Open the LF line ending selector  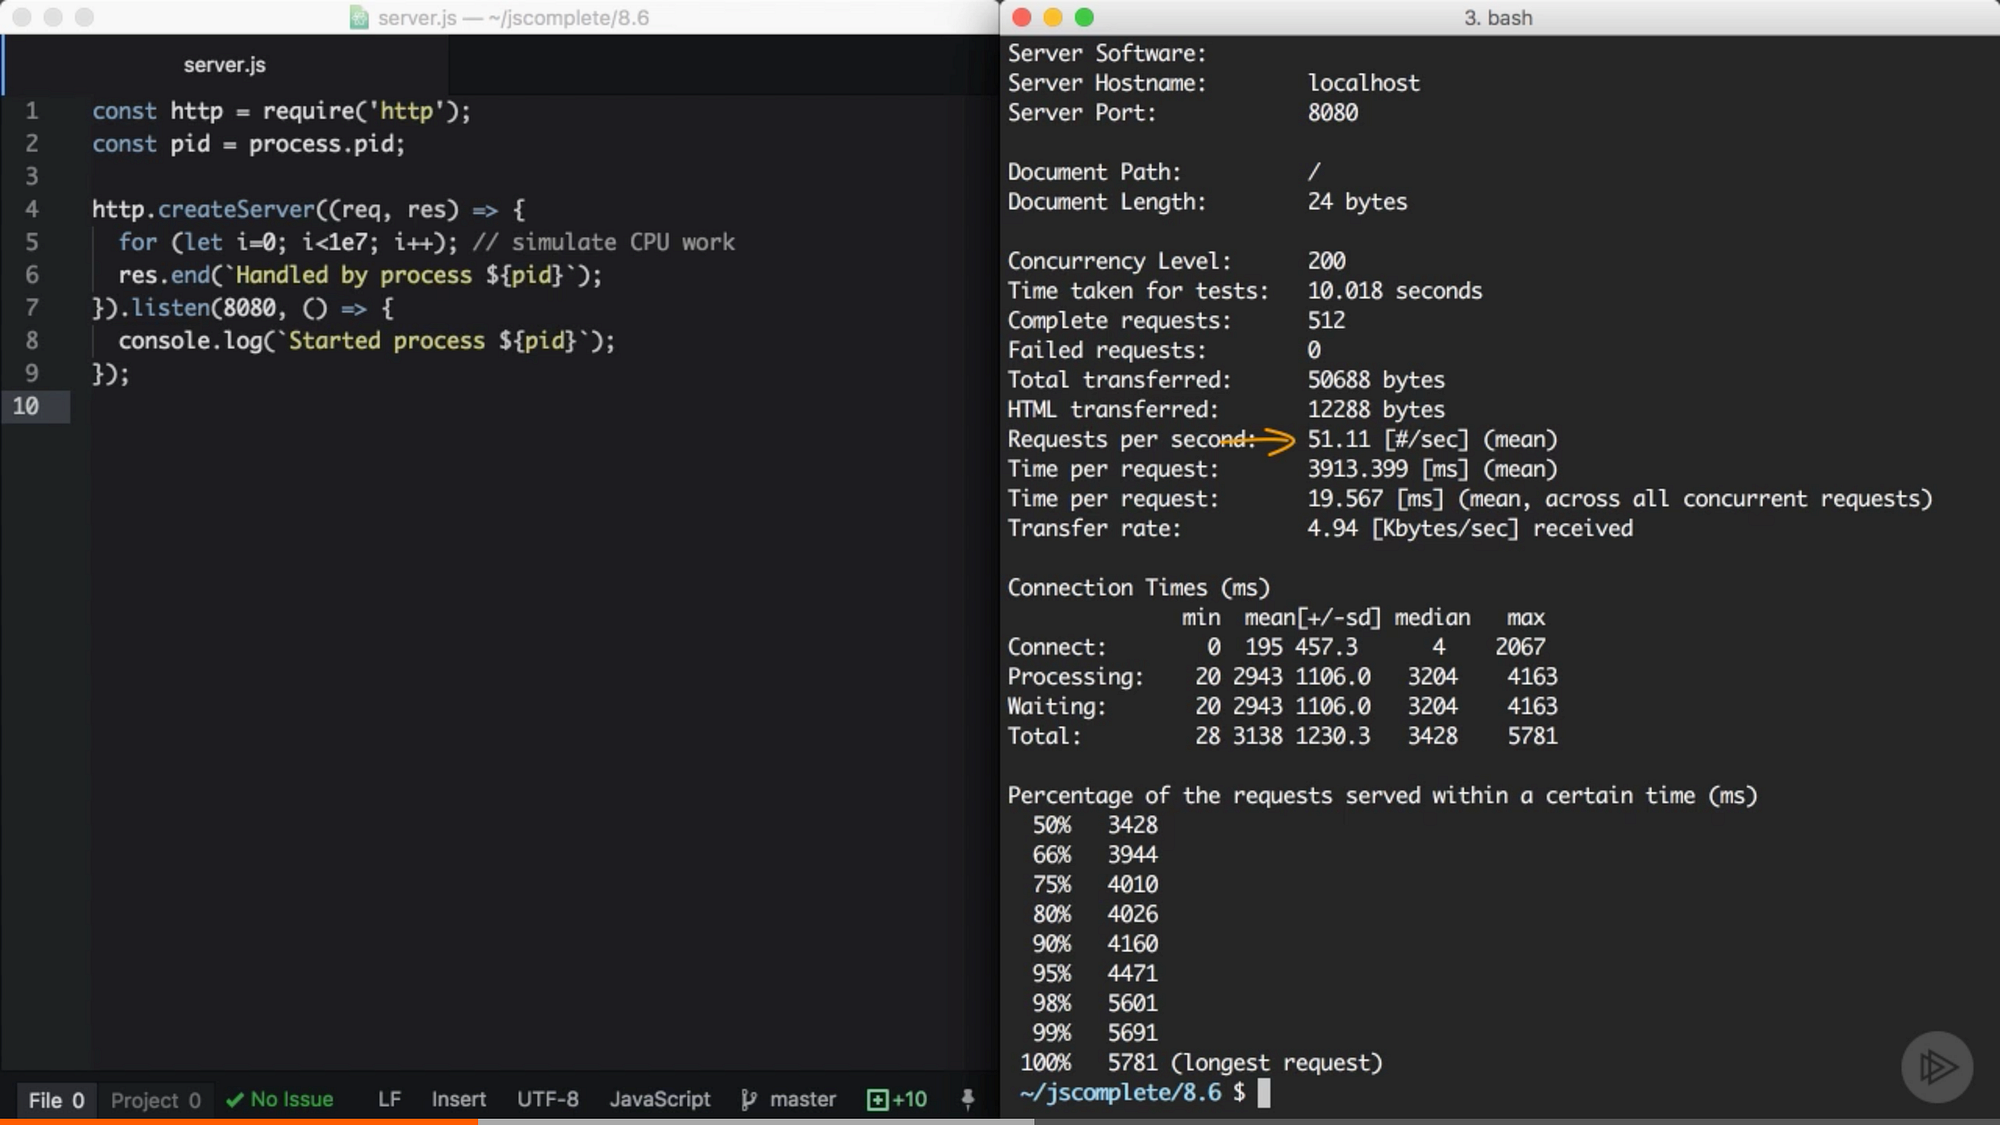(389, 1100)
